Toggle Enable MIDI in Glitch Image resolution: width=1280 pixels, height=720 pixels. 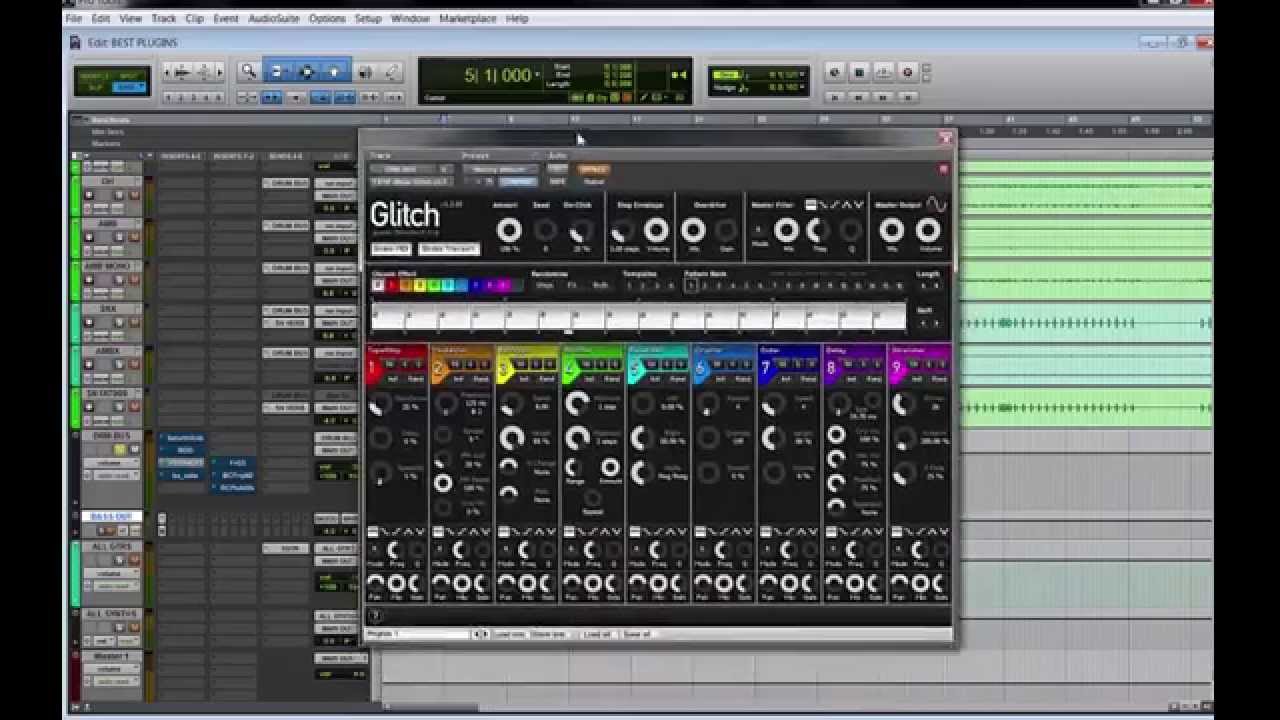coord(391,249)
